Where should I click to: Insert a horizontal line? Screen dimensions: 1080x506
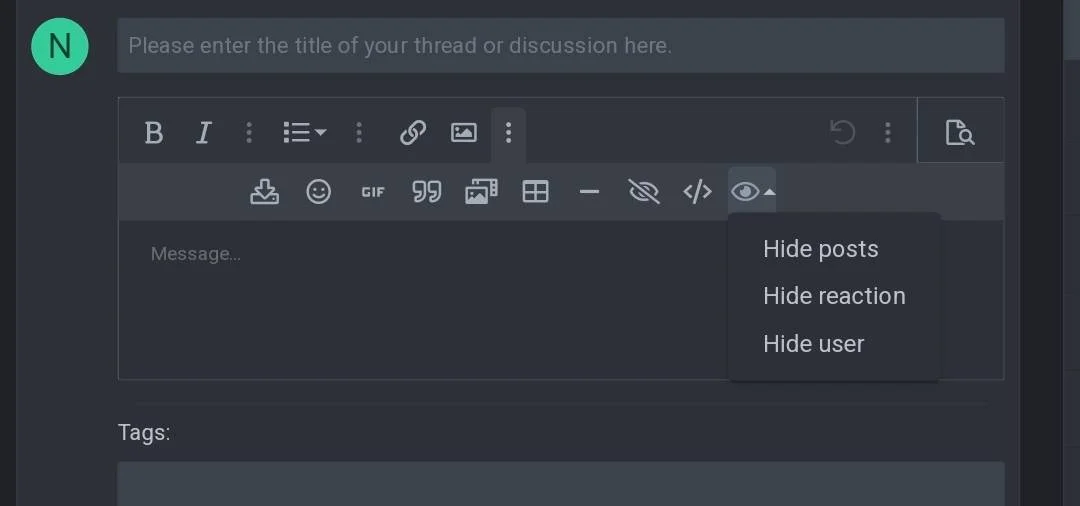(x=589, y=192)
